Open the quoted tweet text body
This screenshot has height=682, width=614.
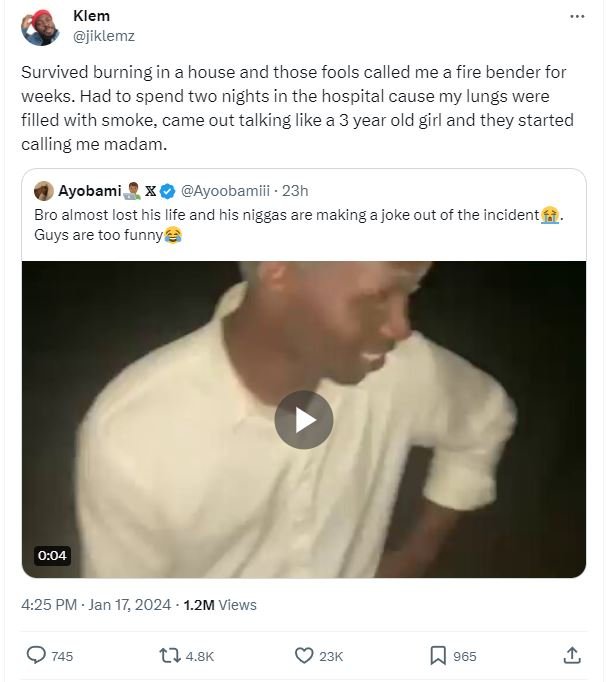pyautogui.click(x=290, y=226)
